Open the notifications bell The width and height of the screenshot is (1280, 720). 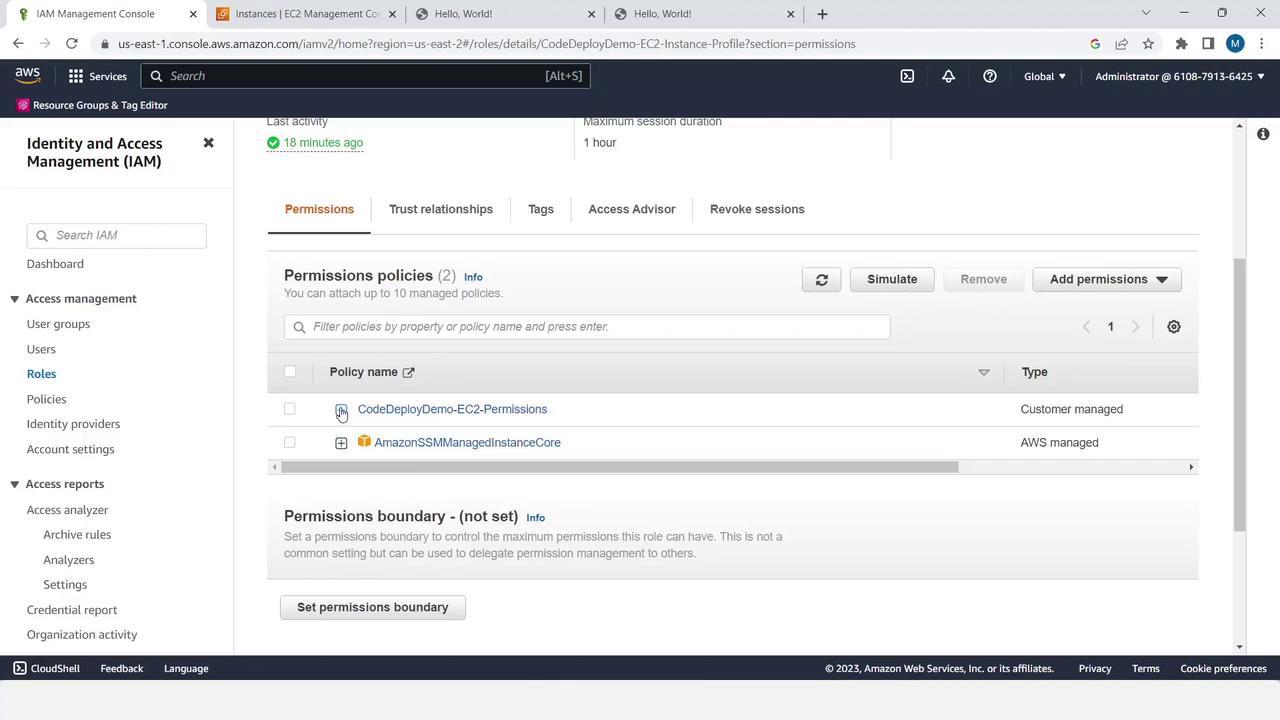[948, 76]
